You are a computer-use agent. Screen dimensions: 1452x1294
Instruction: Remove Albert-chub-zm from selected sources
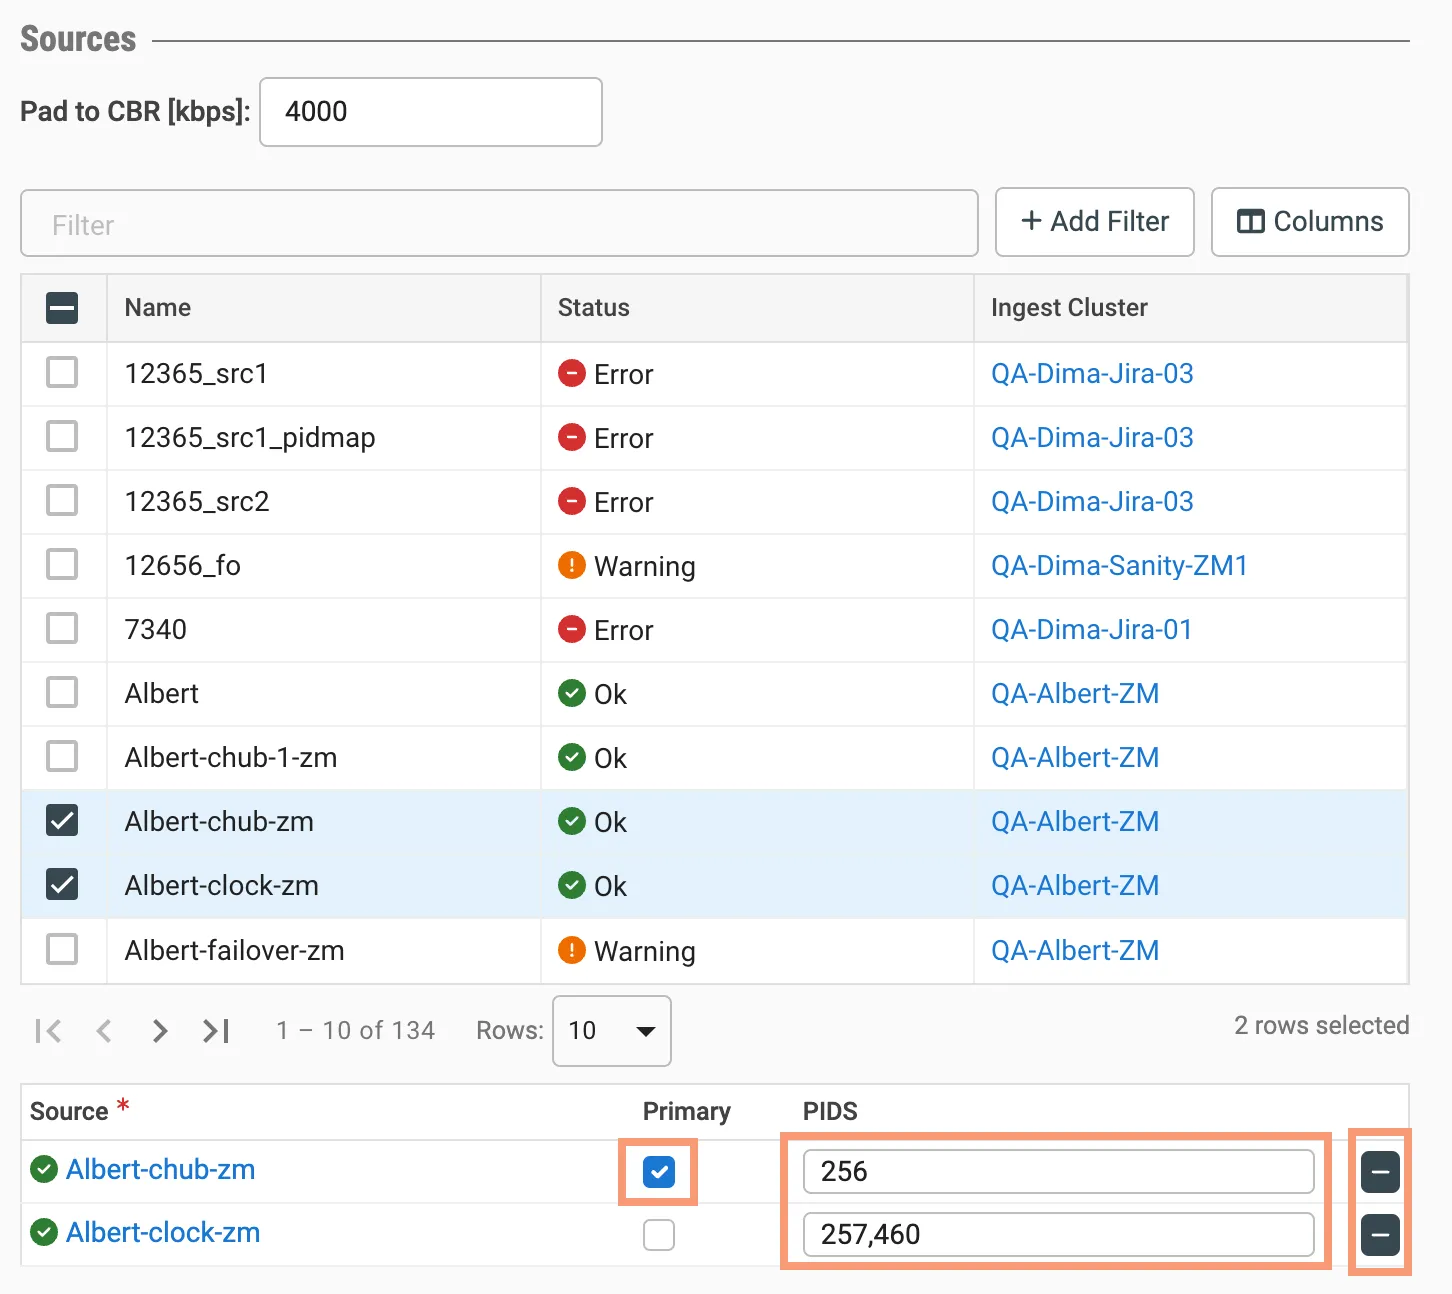[1380, 1172]
